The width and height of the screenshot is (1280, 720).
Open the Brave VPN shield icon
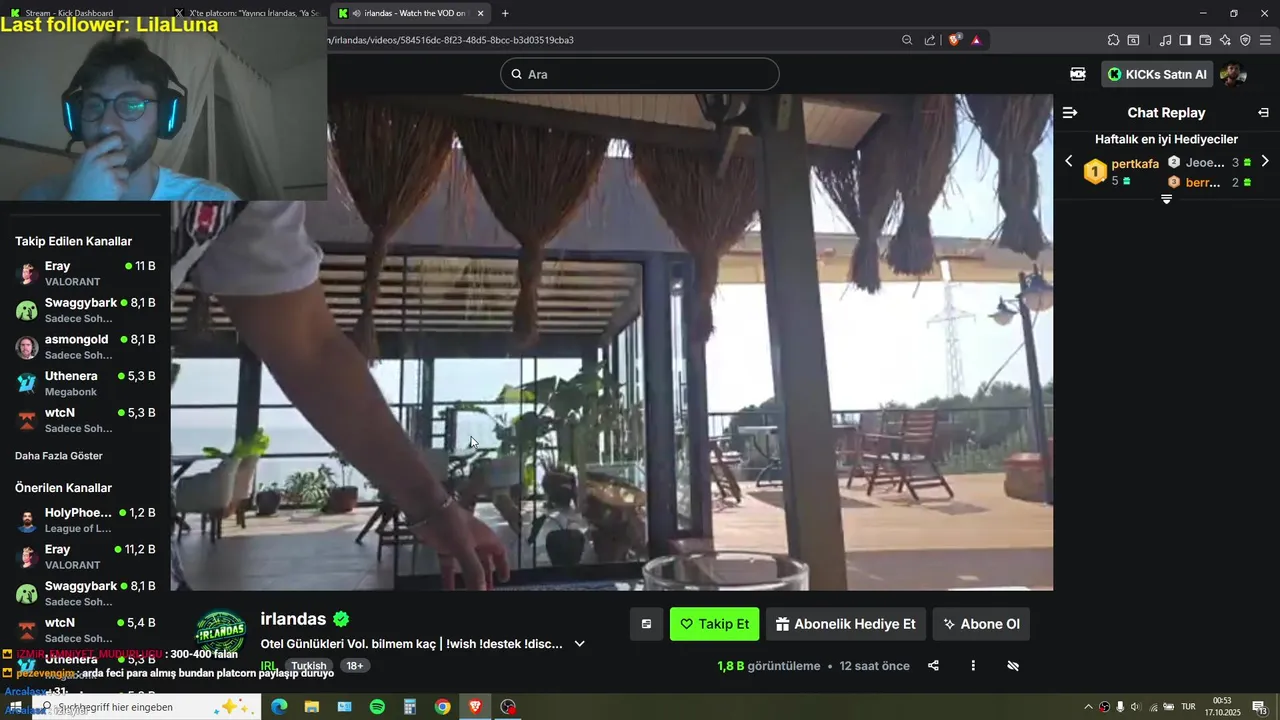[x=1245, y=40]
